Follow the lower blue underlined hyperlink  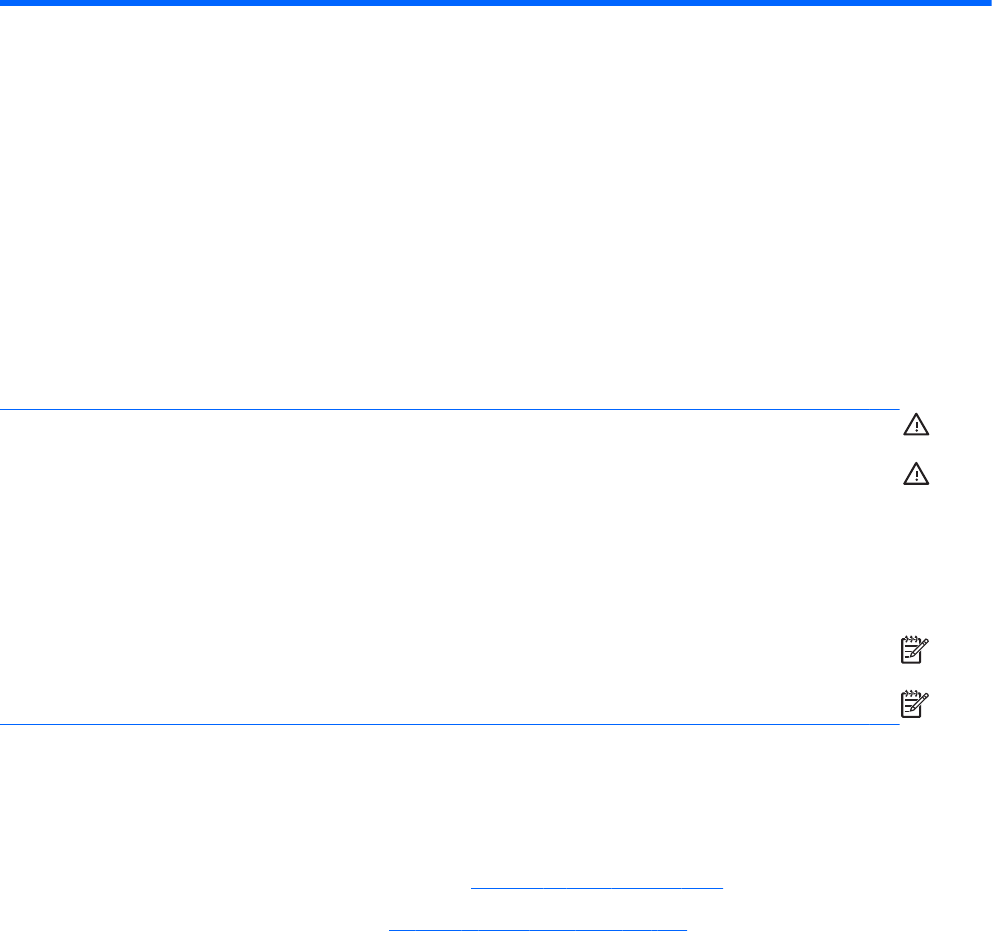(538, 929)
